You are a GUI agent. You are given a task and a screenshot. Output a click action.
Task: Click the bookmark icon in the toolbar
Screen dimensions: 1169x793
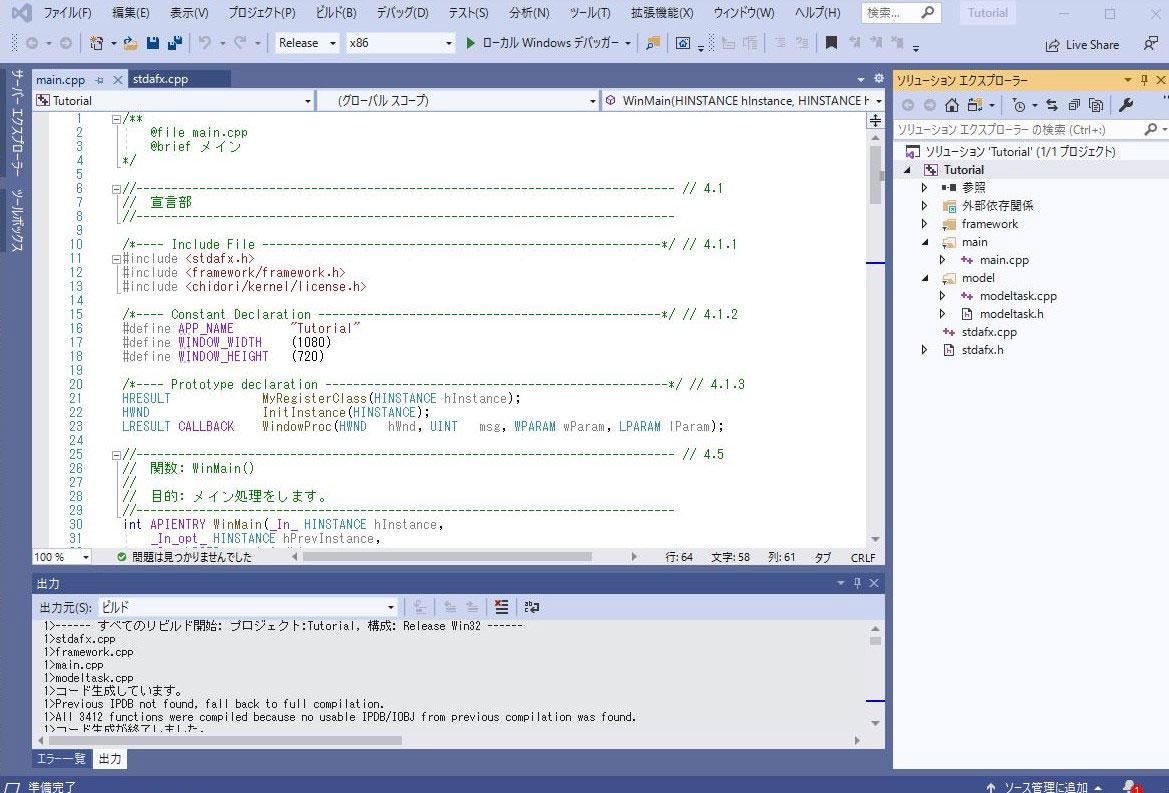tap(831, 43)
